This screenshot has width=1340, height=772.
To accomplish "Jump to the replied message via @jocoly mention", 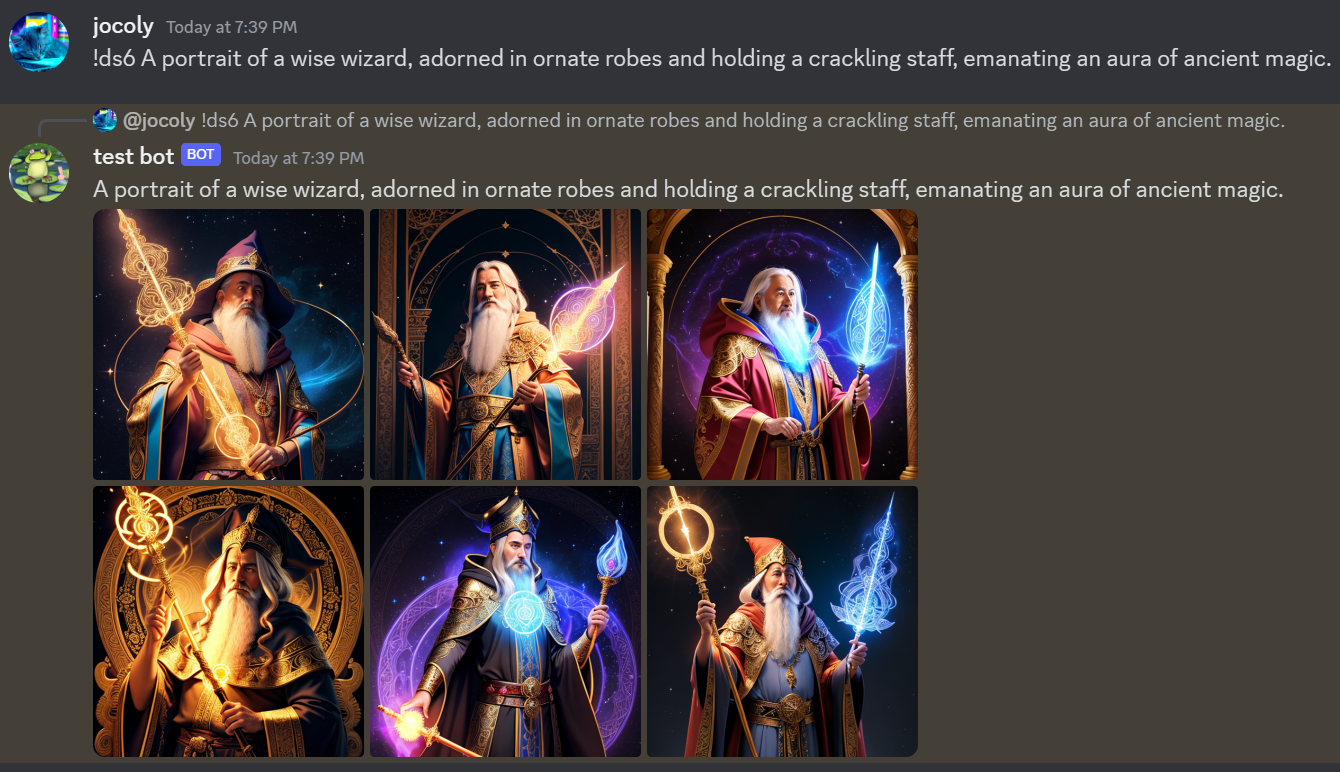I will [x=159, y=120].
